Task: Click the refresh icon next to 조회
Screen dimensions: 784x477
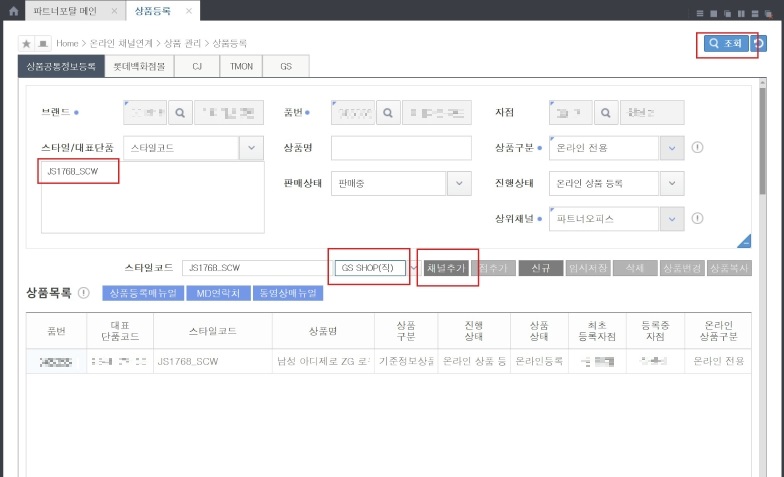Action: (759, 44)
